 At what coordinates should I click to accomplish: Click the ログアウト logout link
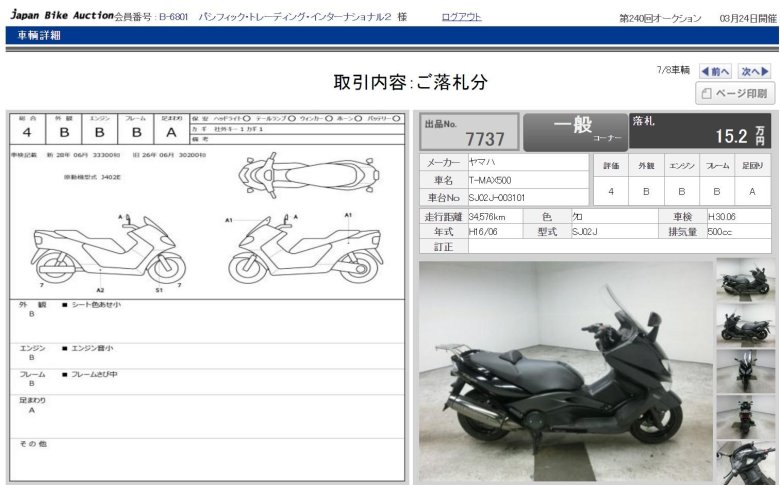[x=461, y=17]
